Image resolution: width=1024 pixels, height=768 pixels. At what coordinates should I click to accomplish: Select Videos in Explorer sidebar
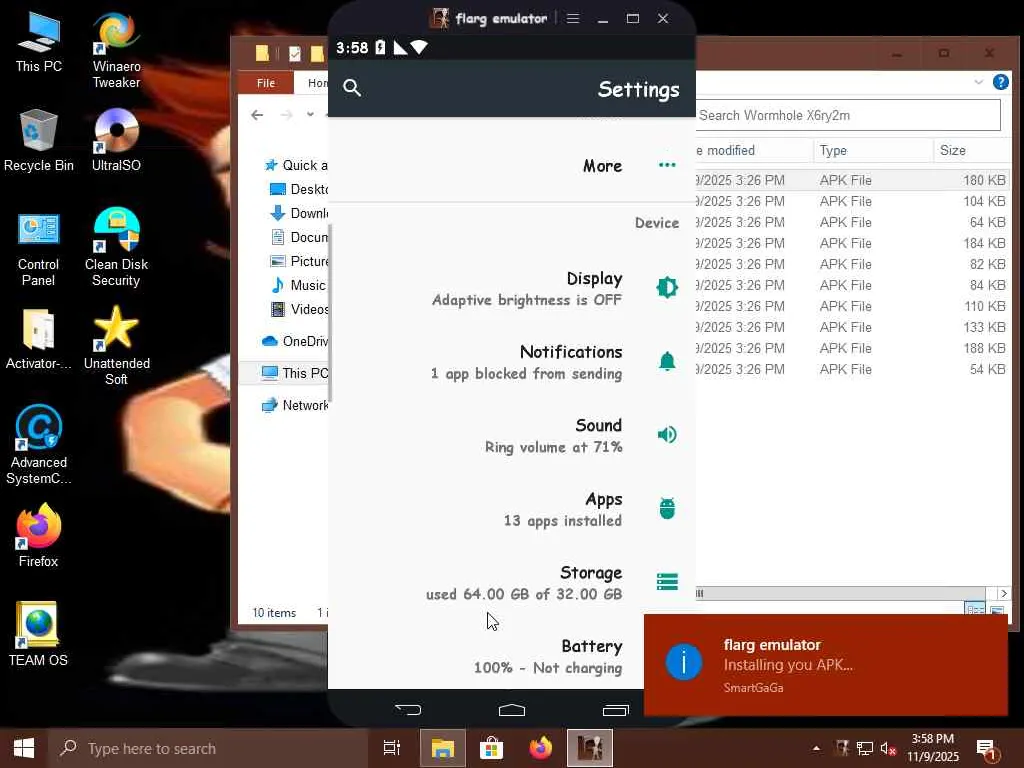pos(299,310)
